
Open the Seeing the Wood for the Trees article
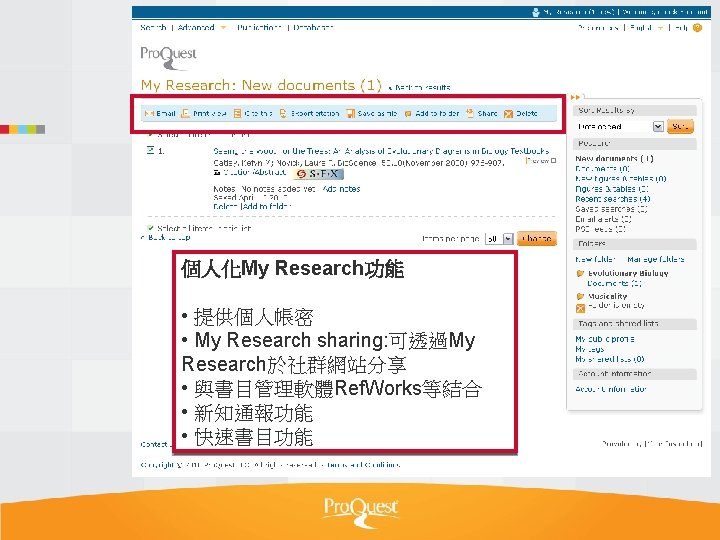381,151
